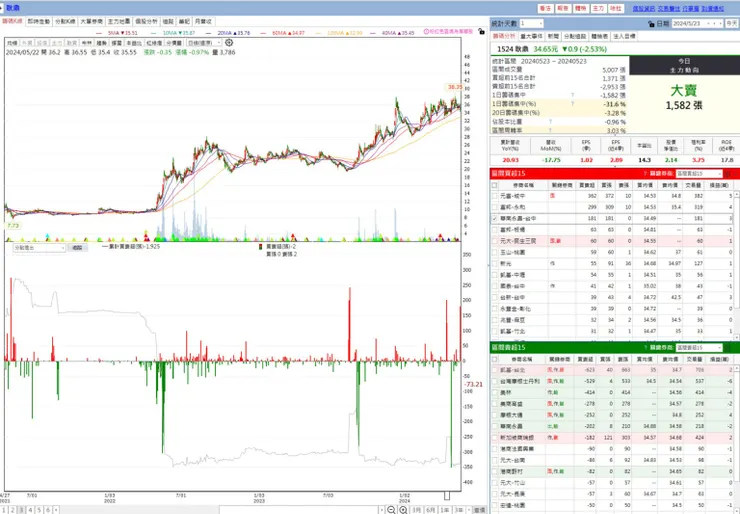The image size is (740, 514).
Task: Click the 3月 range button
Action: point(417,510)
